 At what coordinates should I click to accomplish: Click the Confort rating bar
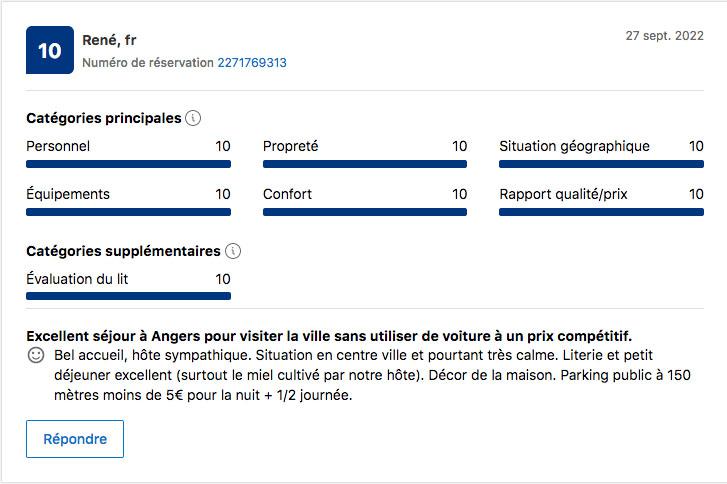(x=365, y=212)
